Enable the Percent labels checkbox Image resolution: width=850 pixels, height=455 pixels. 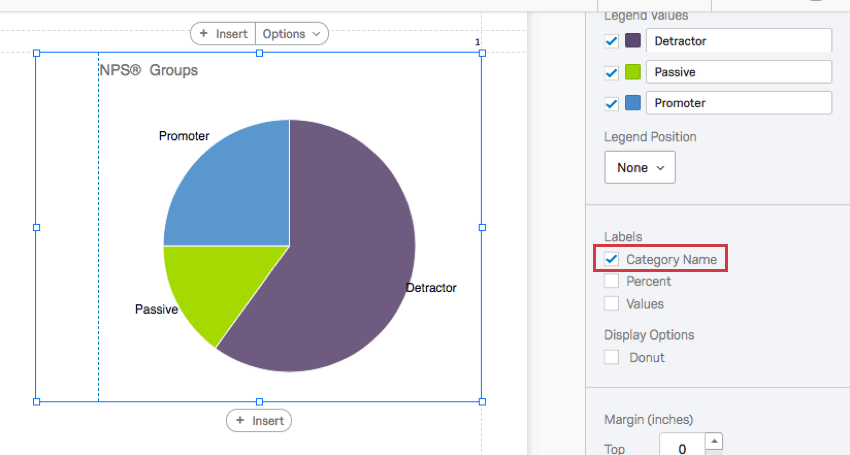(611, 281)
